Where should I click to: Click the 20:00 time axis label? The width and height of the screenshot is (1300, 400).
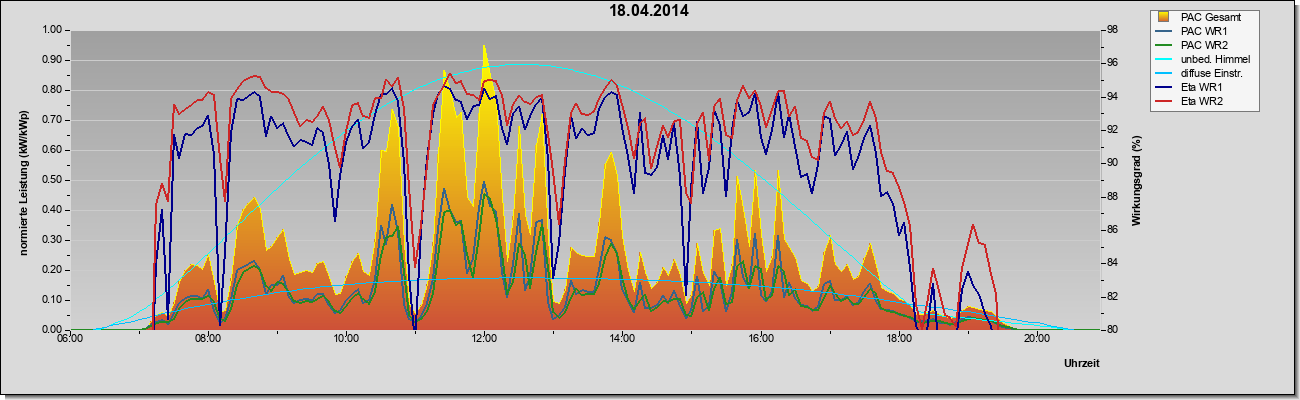[x=1037, y=340]
